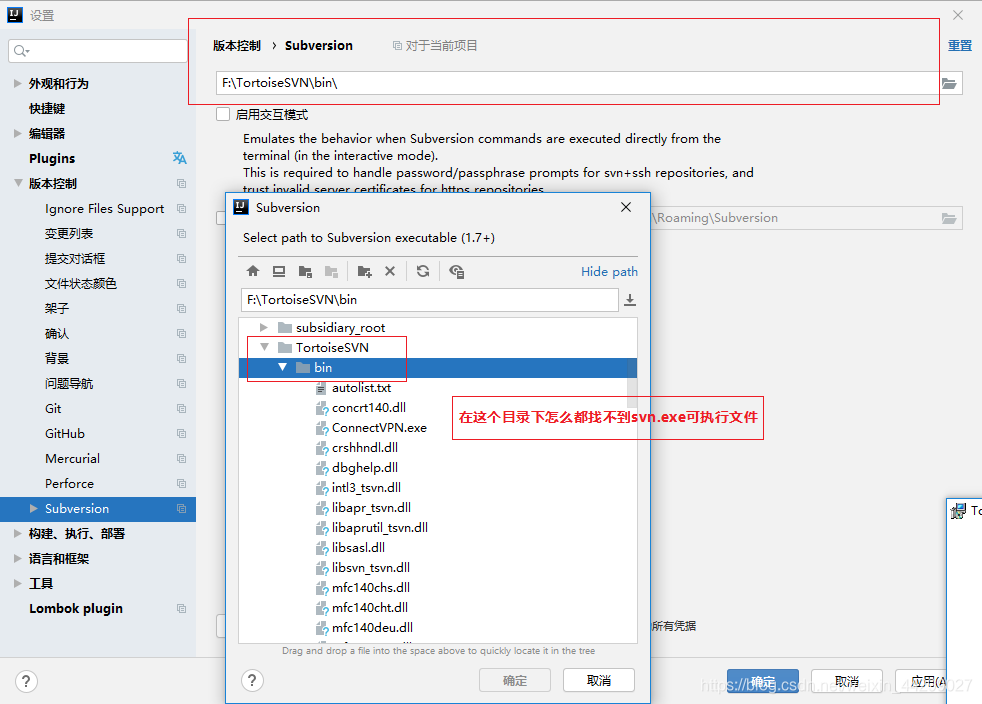Open 快捷键 settings page

[47, 108]
